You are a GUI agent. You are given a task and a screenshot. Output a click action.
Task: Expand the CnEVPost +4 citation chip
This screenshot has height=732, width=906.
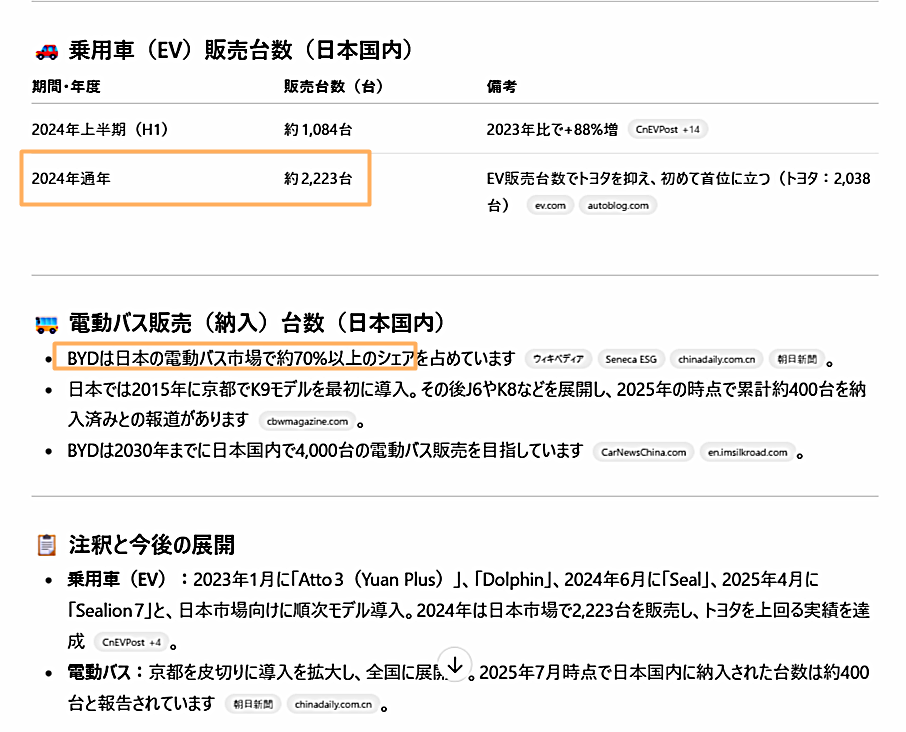pos(132,642)
